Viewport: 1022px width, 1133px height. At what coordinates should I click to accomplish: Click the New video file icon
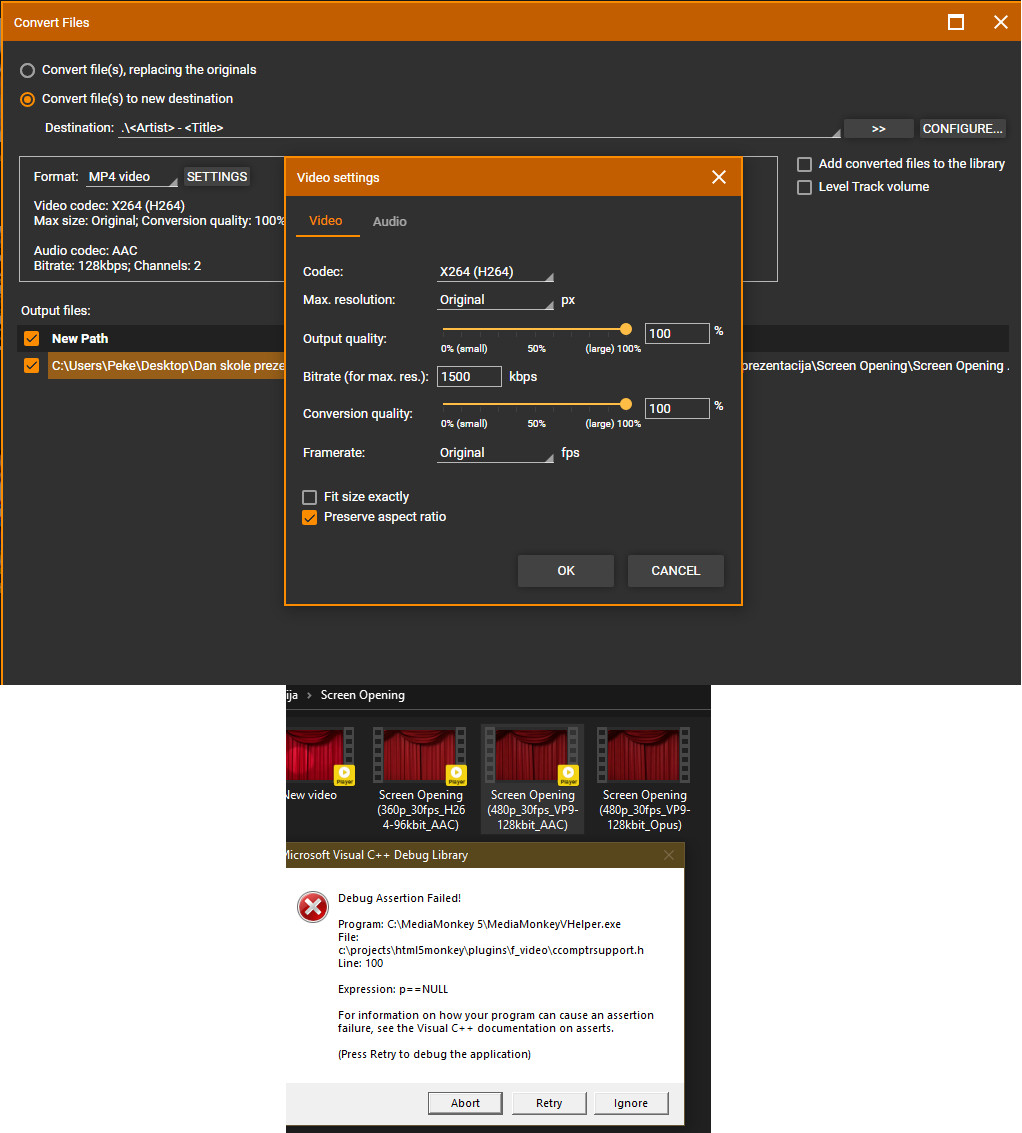316,757
